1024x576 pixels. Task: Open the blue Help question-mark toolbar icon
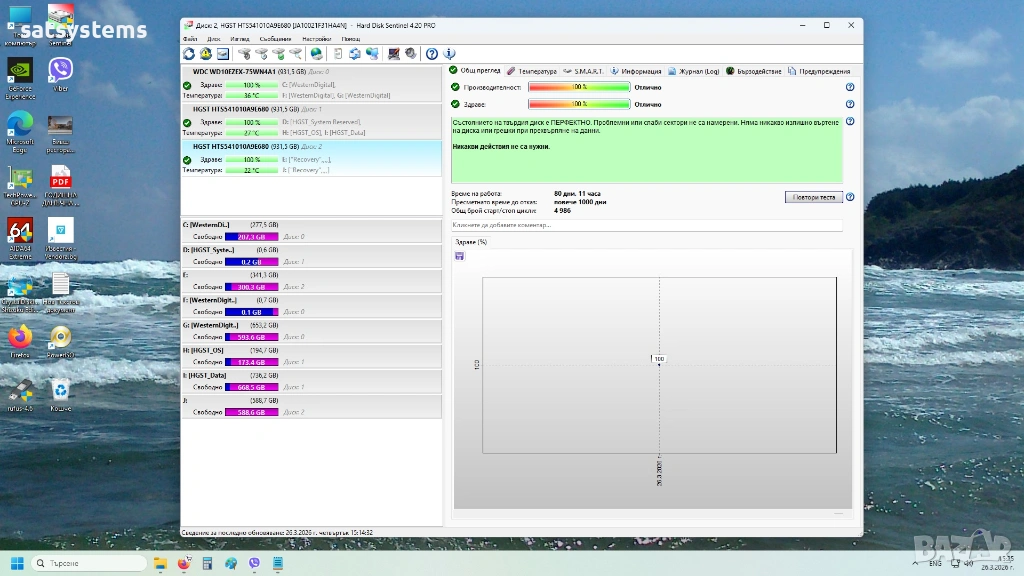pyautogui.click(x=432, y=54)
